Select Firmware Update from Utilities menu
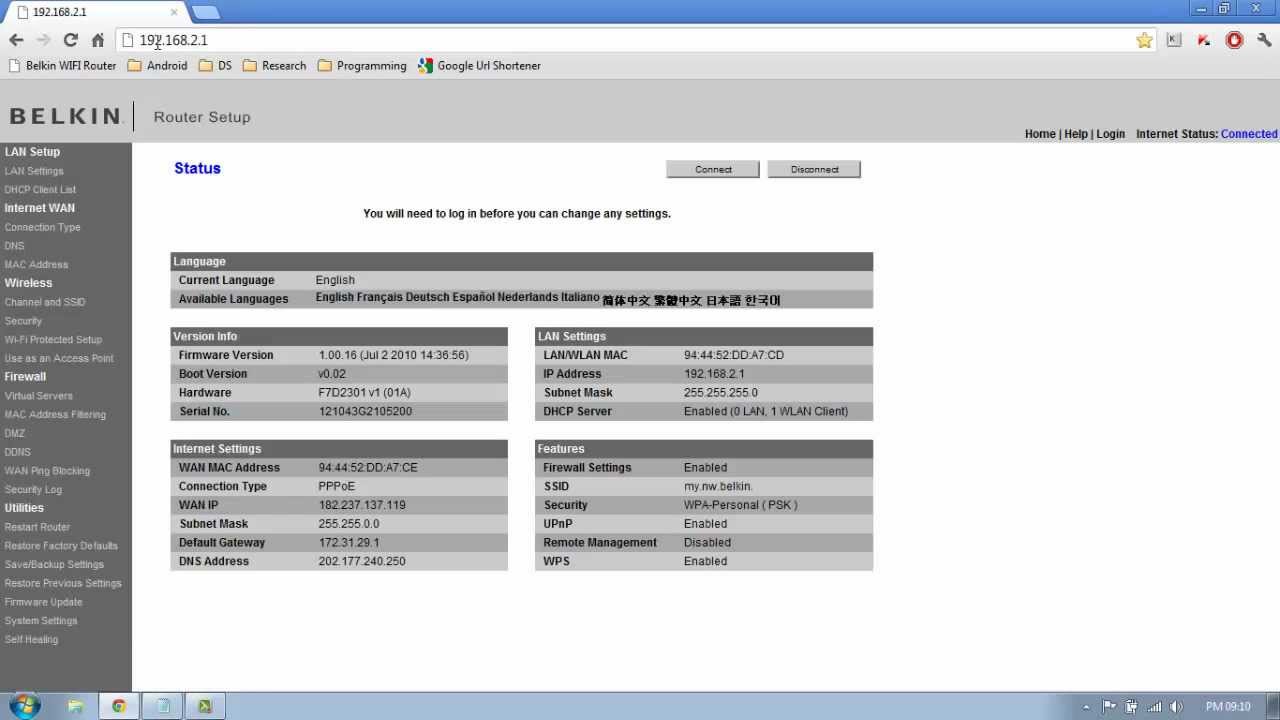This screenshot has width=1280, height=720. [43, 602]
